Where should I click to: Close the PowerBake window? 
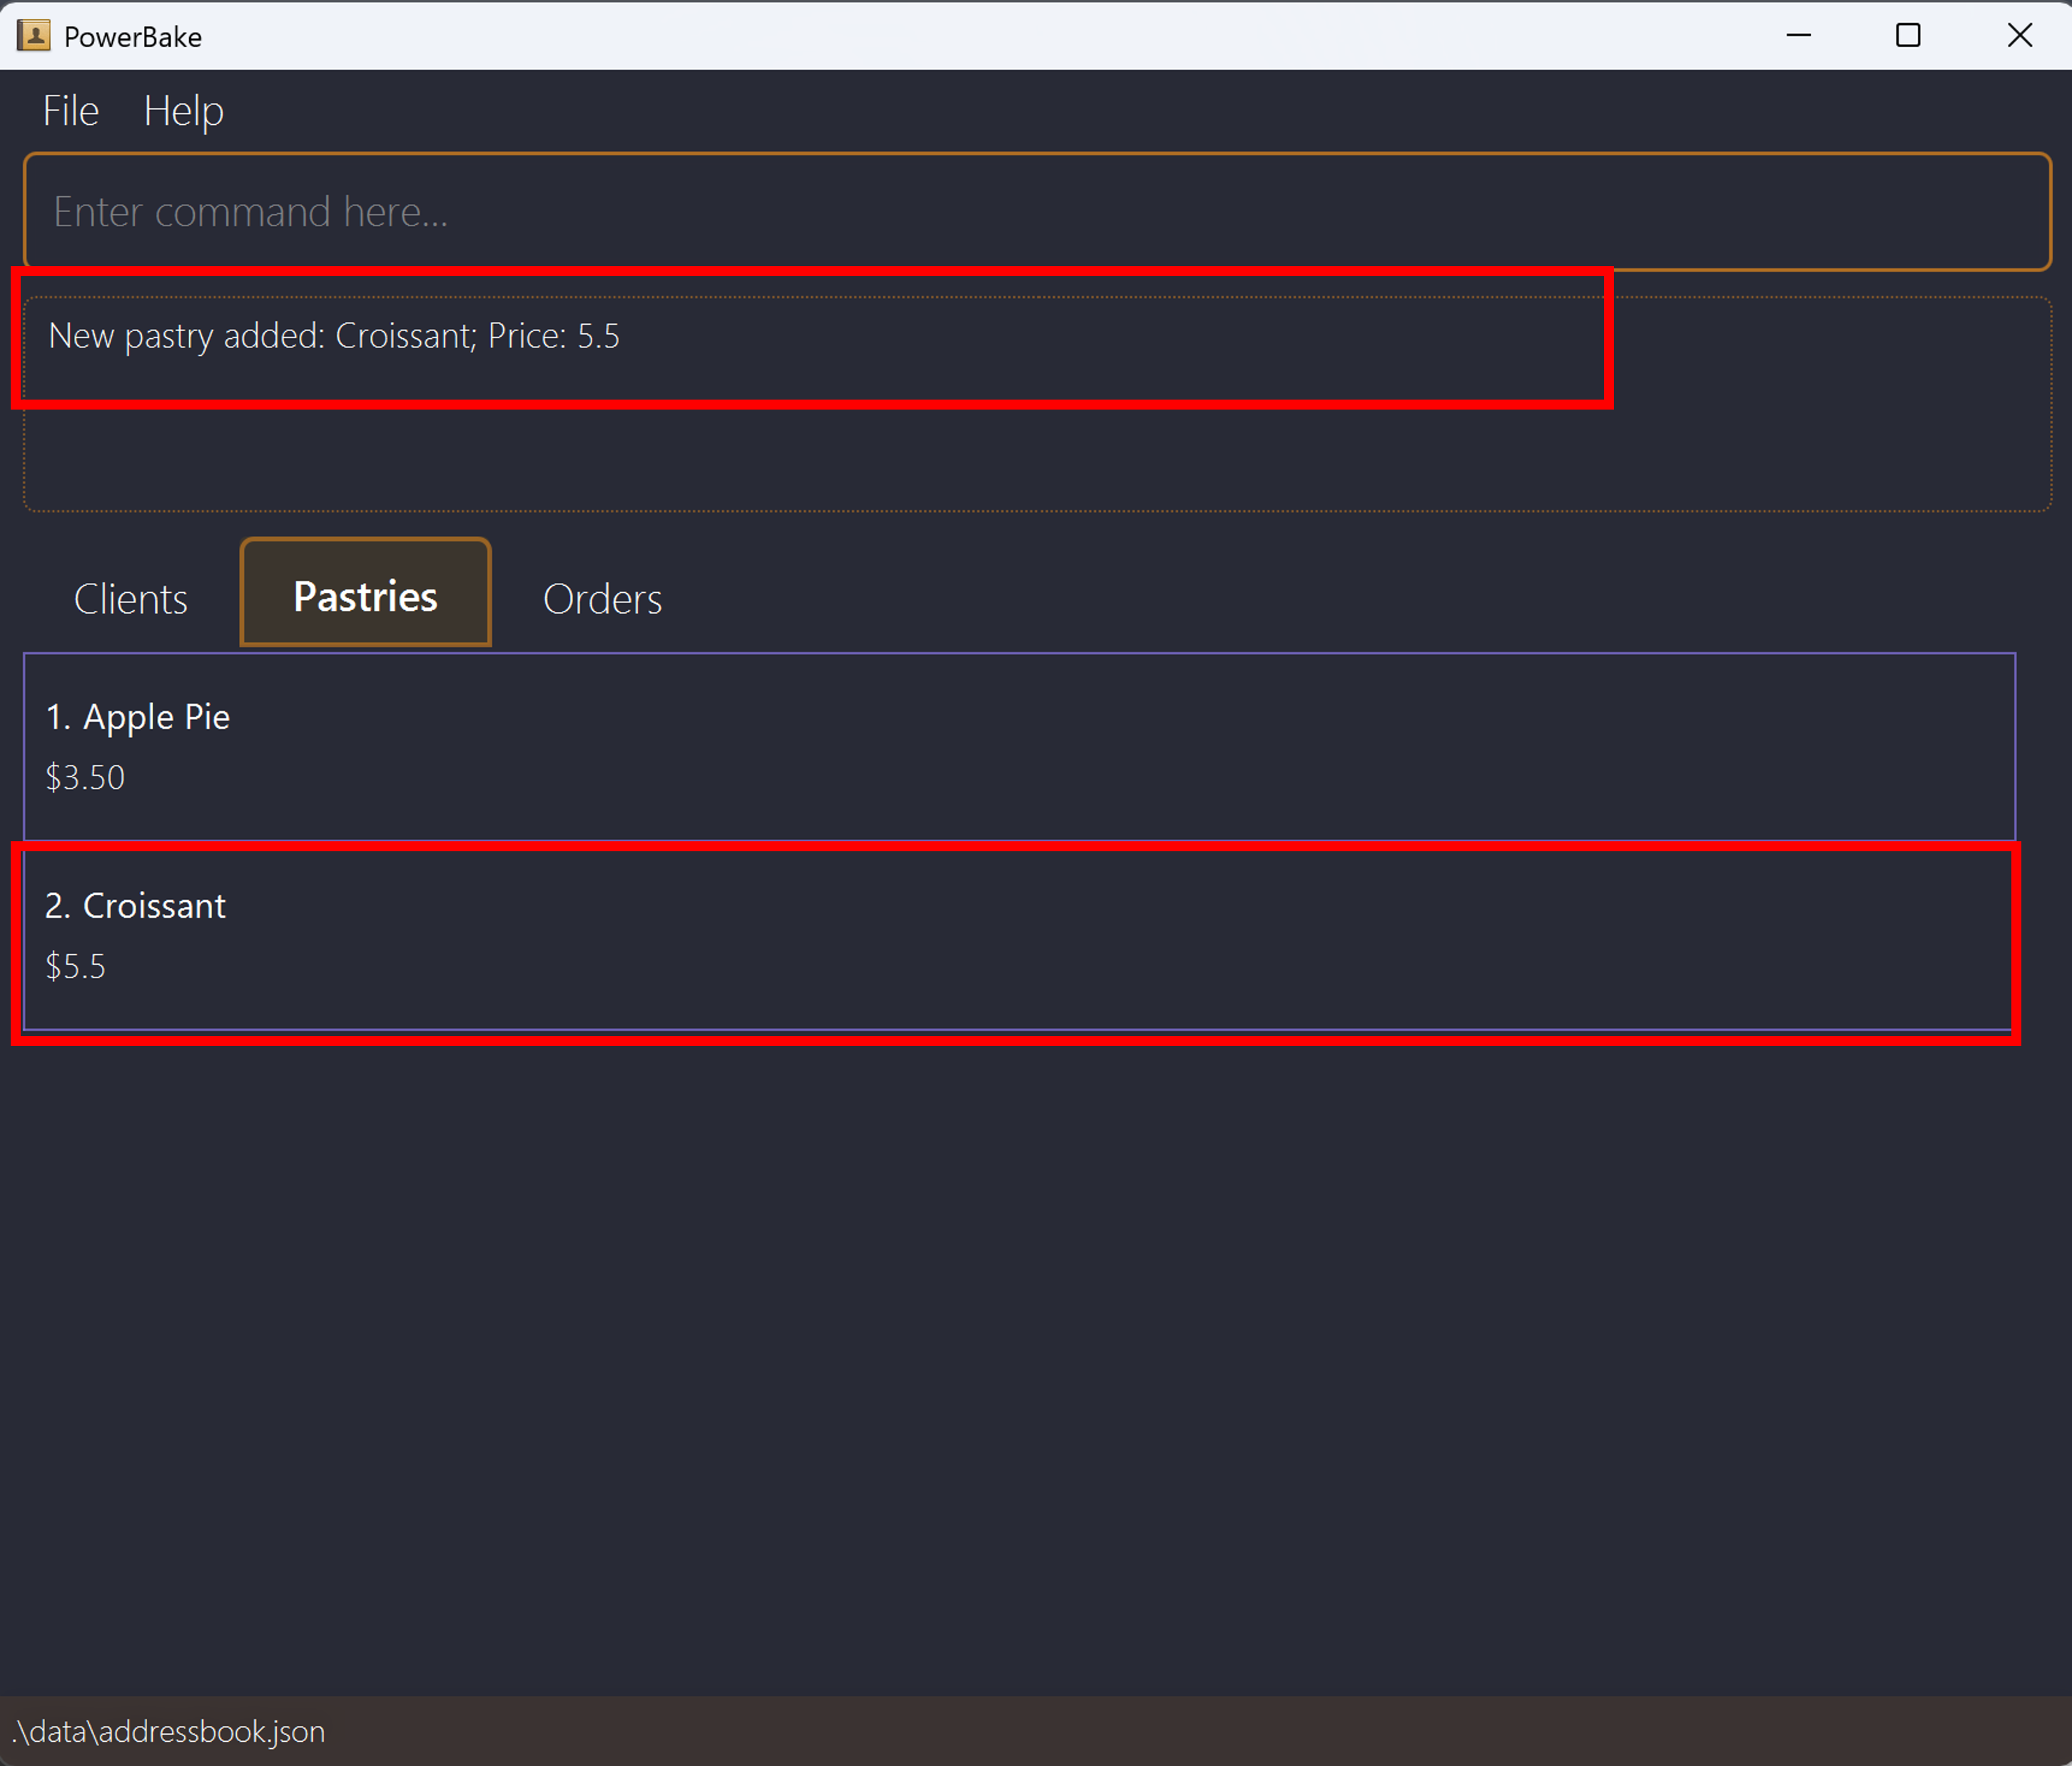2019,36
